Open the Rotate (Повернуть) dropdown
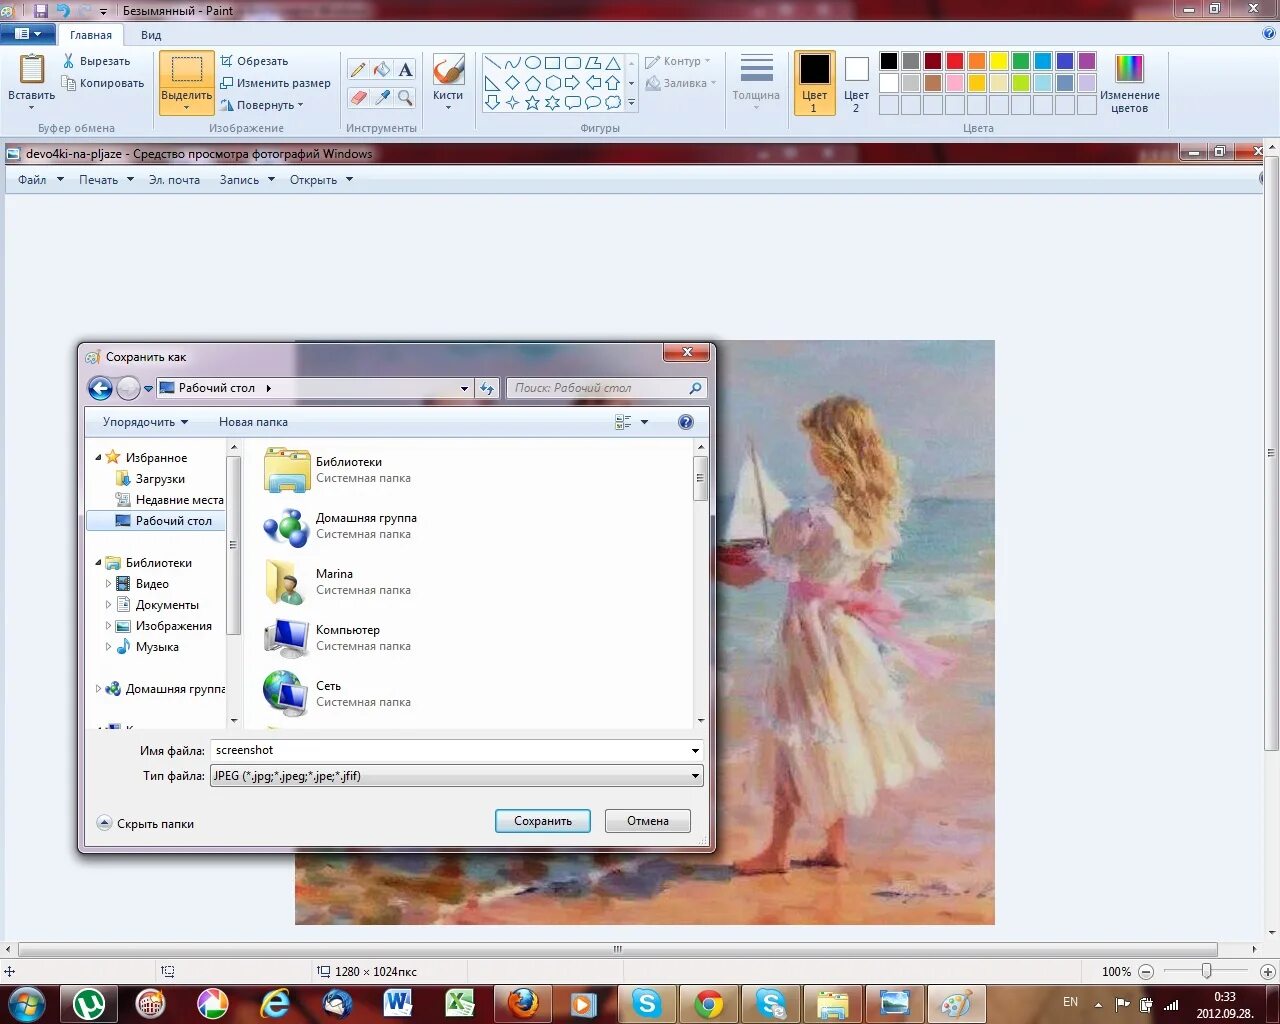The width and height of the screenshot is (1280, 1024). point(261,105)
